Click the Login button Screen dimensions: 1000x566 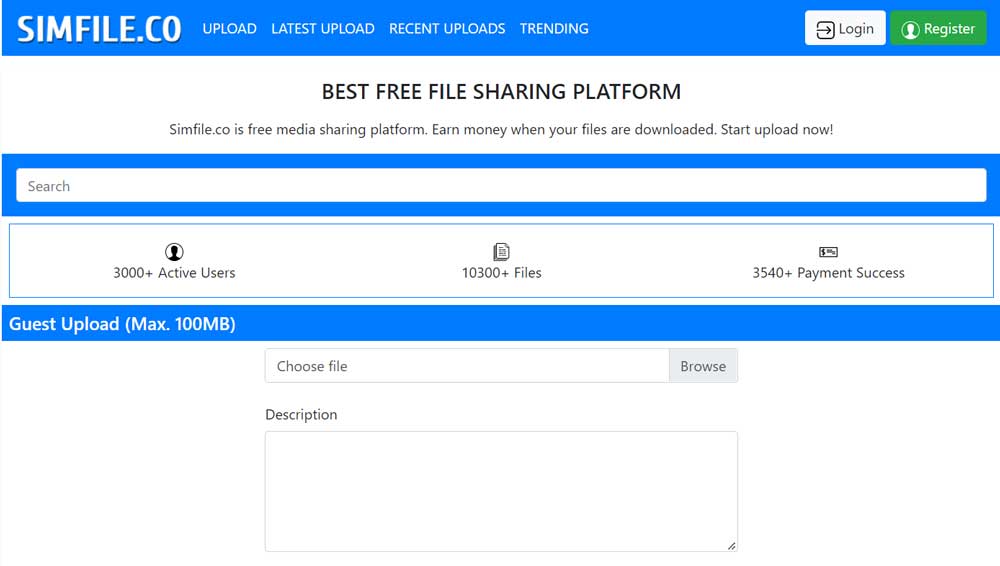(845, 28)
